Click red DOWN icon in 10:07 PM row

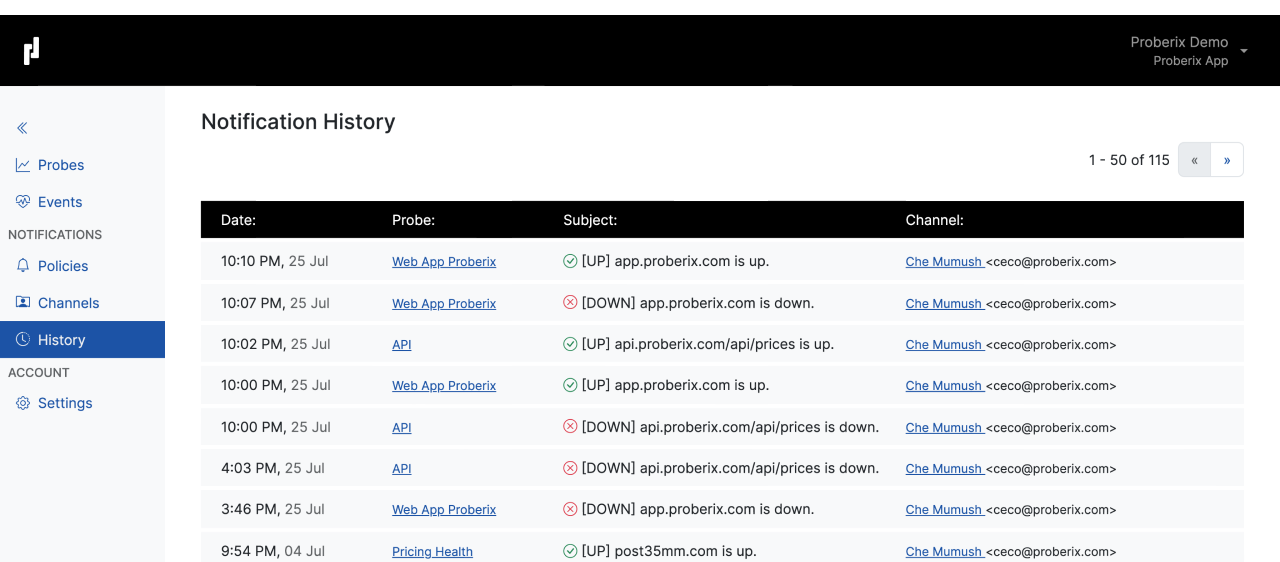570,302
